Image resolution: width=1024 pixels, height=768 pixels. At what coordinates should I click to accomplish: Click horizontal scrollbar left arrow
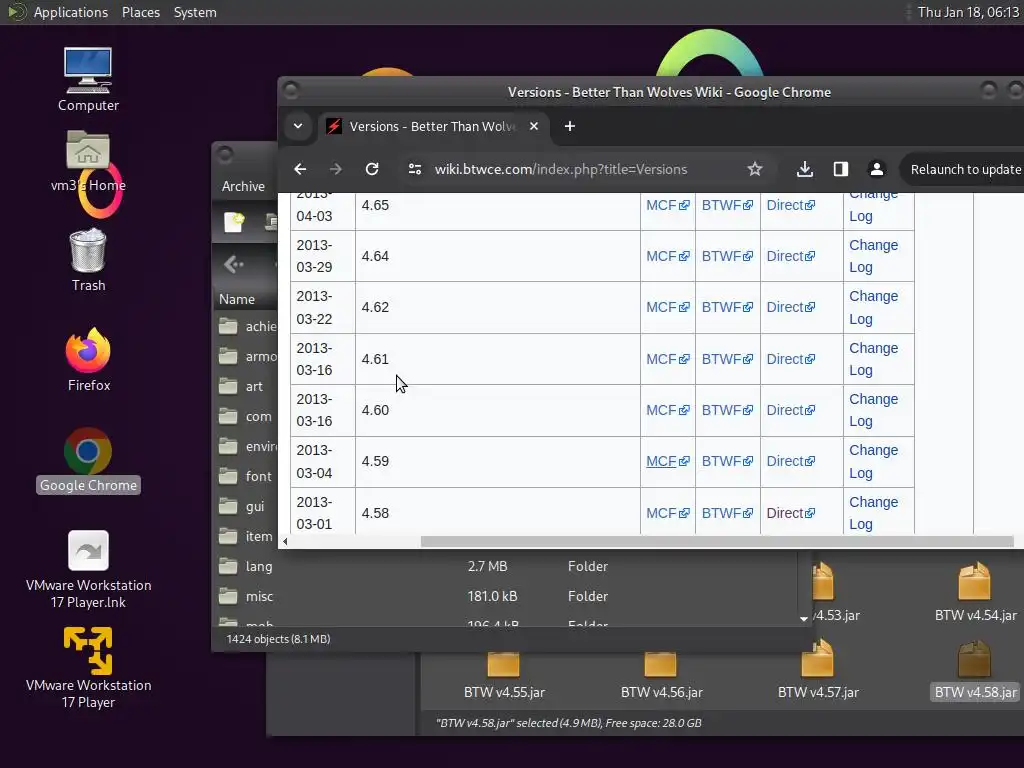(285, 541)
